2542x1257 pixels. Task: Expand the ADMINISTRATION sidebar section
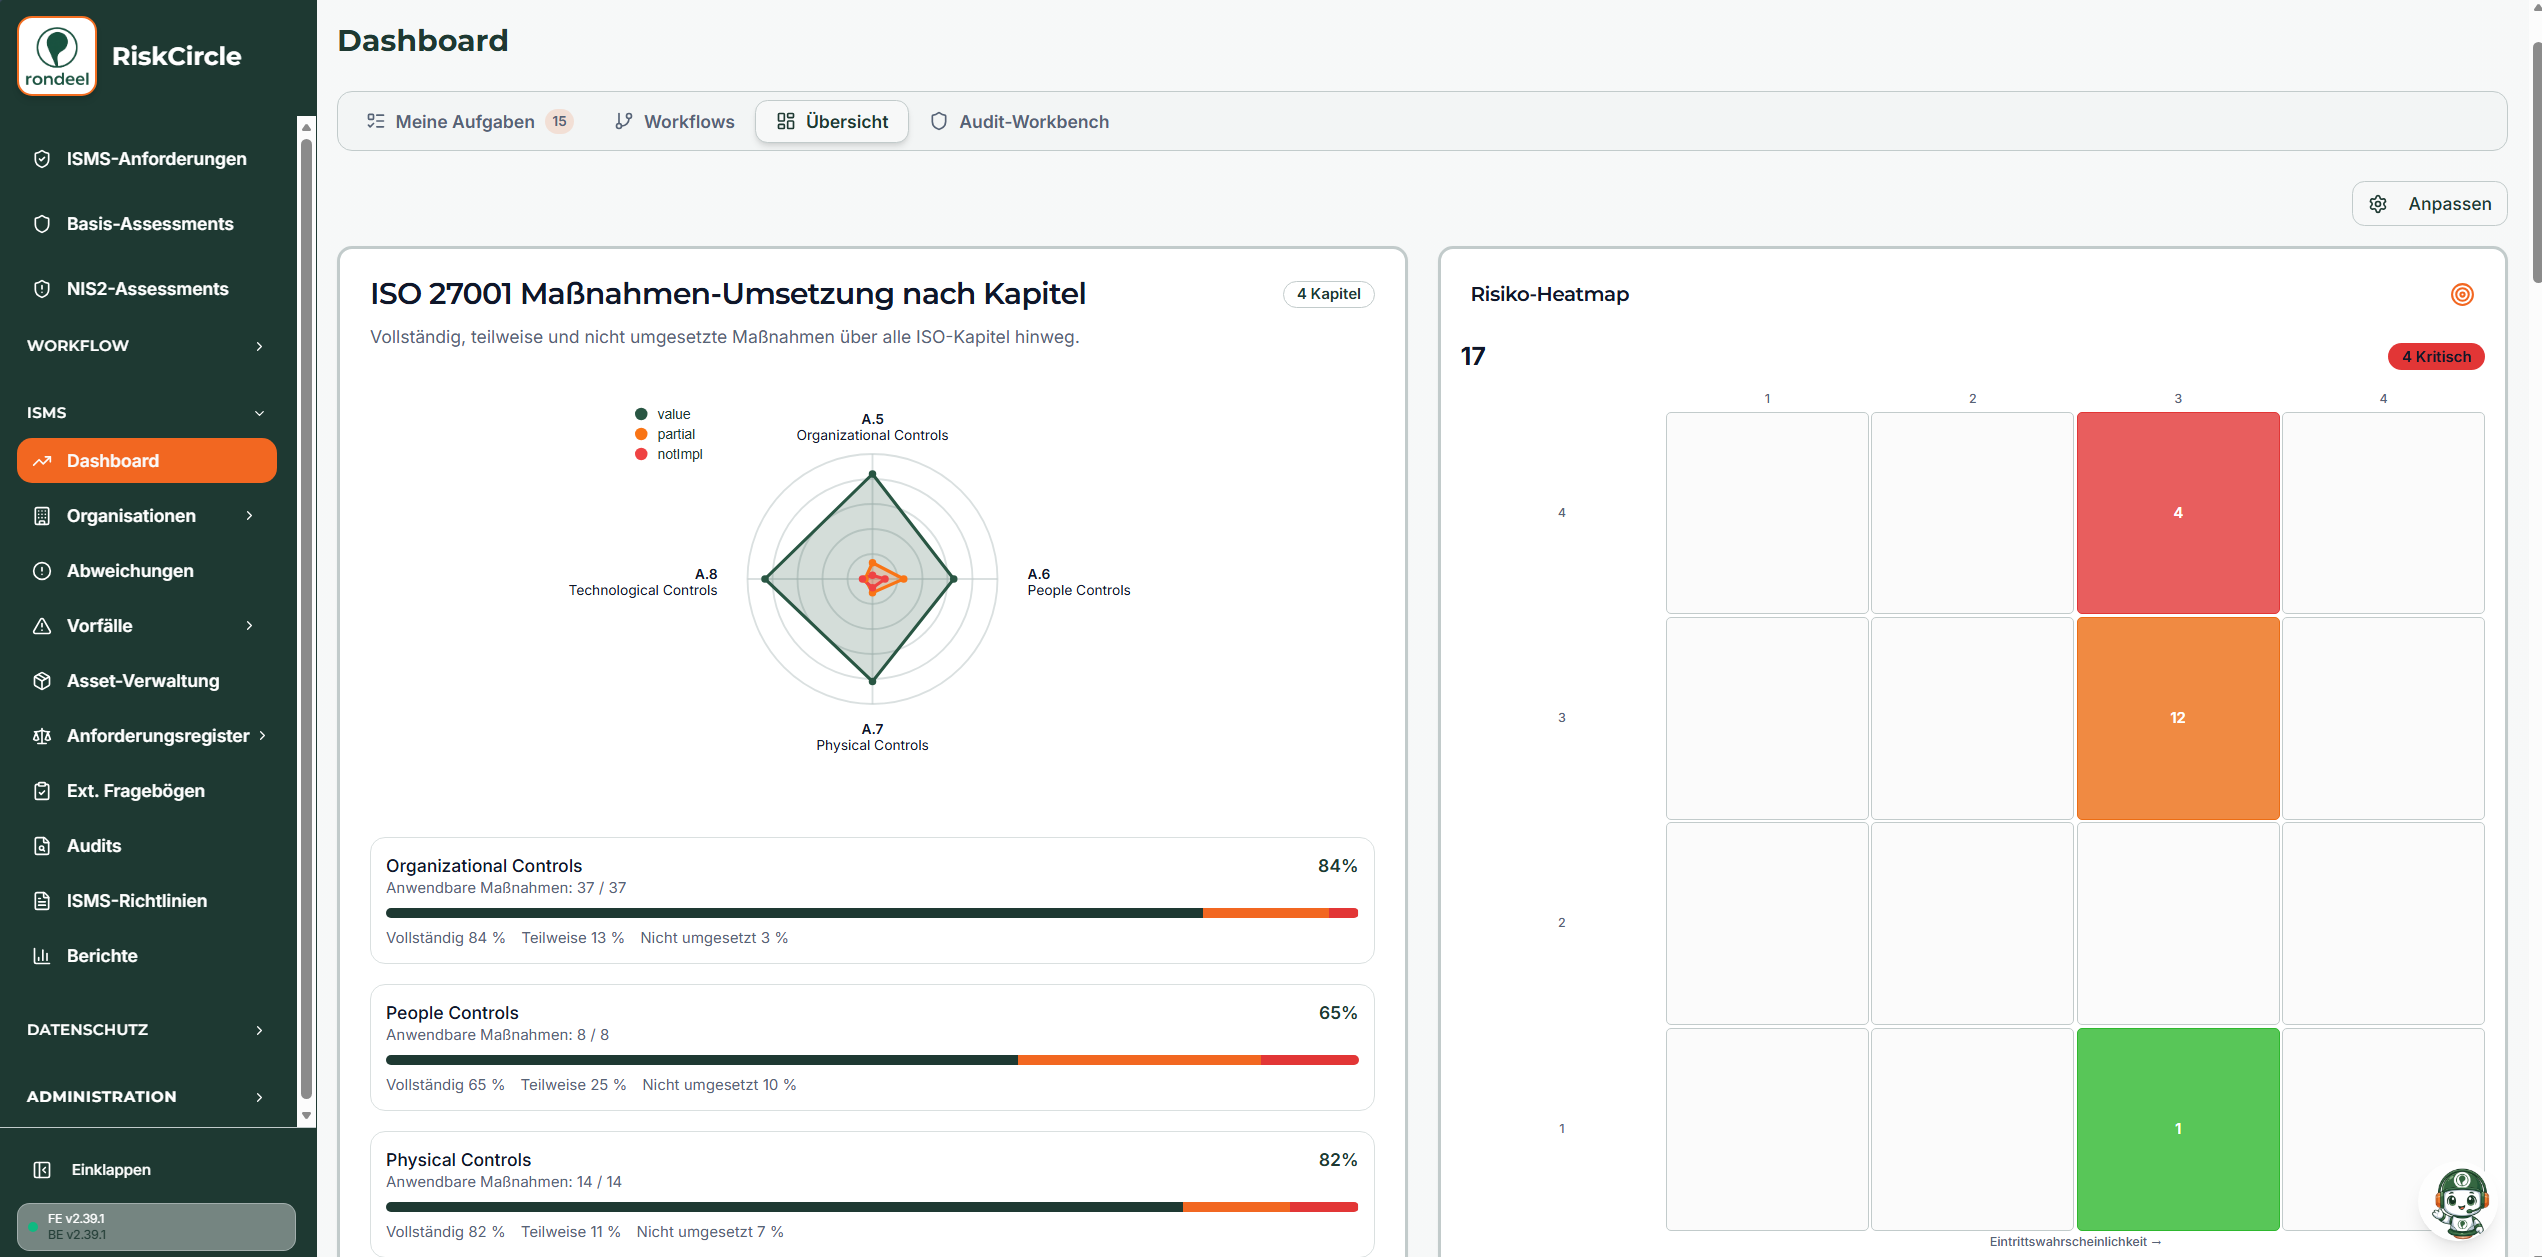[x=147, y=1097]
